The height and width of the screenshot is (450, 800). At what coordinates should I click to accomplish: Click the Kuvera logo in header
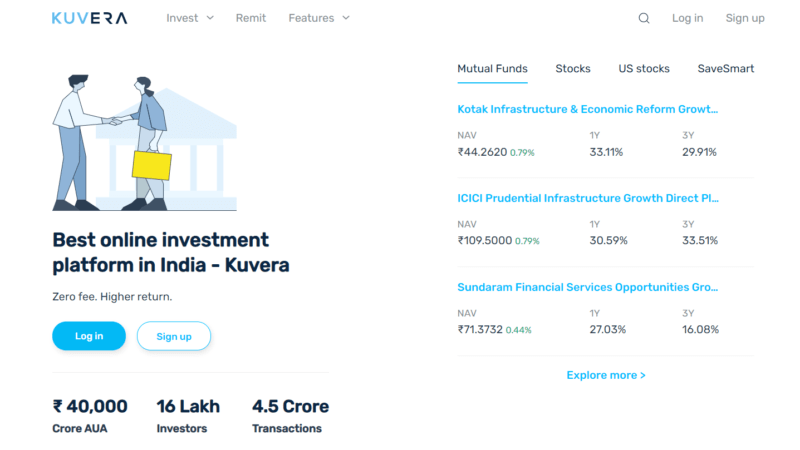tap(89, 18)
